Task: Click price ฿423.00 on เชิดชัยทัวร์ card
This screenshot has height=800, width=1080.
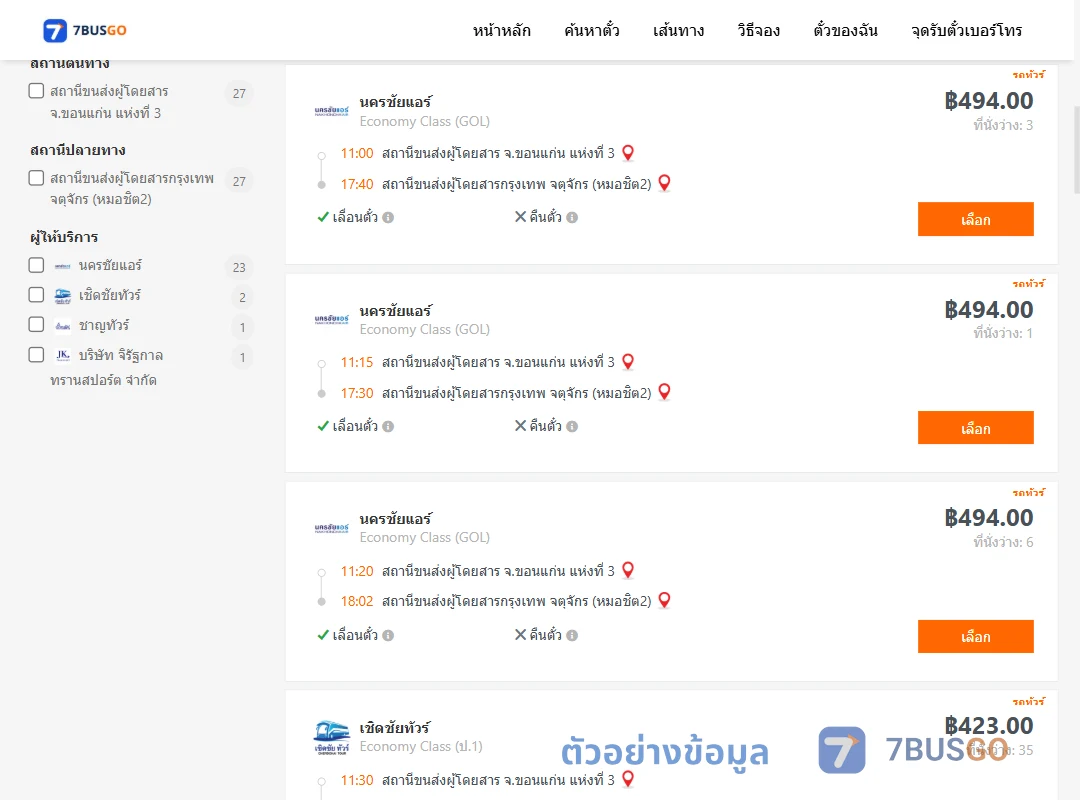Action: [988, 725]
